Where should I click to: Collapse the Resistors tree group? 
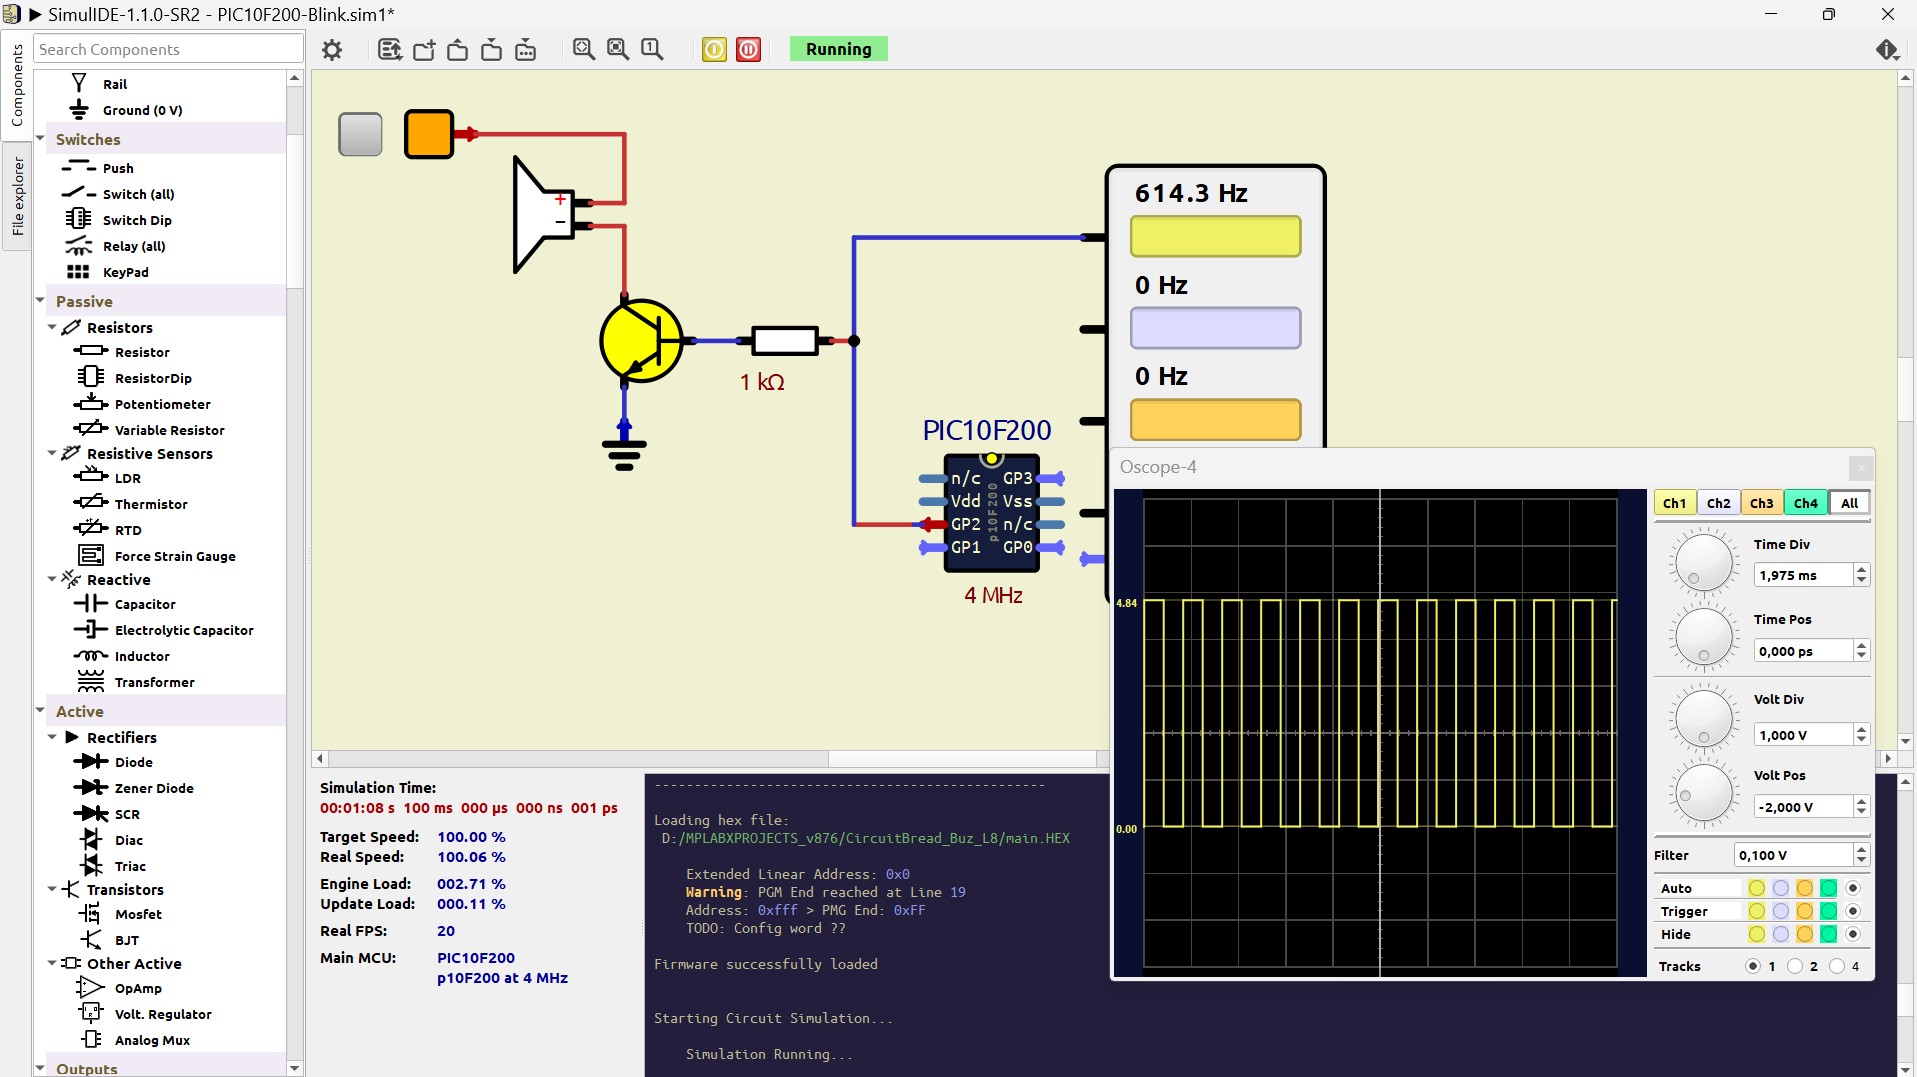click(x=52, y=328)
